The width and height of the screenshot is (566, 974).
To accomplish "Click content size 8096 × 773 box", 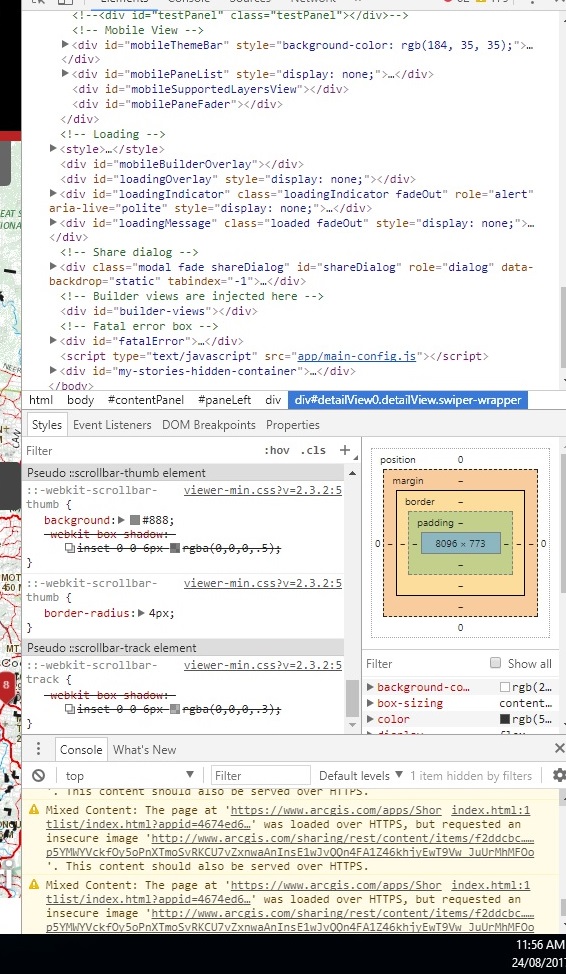I will (460, 543).
